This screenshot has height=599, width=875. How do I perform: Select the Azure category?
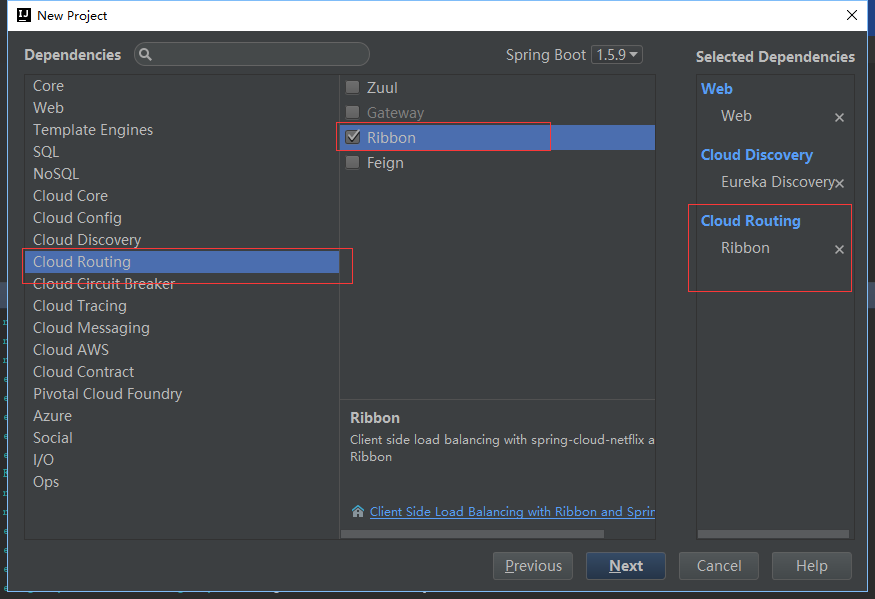182,416
